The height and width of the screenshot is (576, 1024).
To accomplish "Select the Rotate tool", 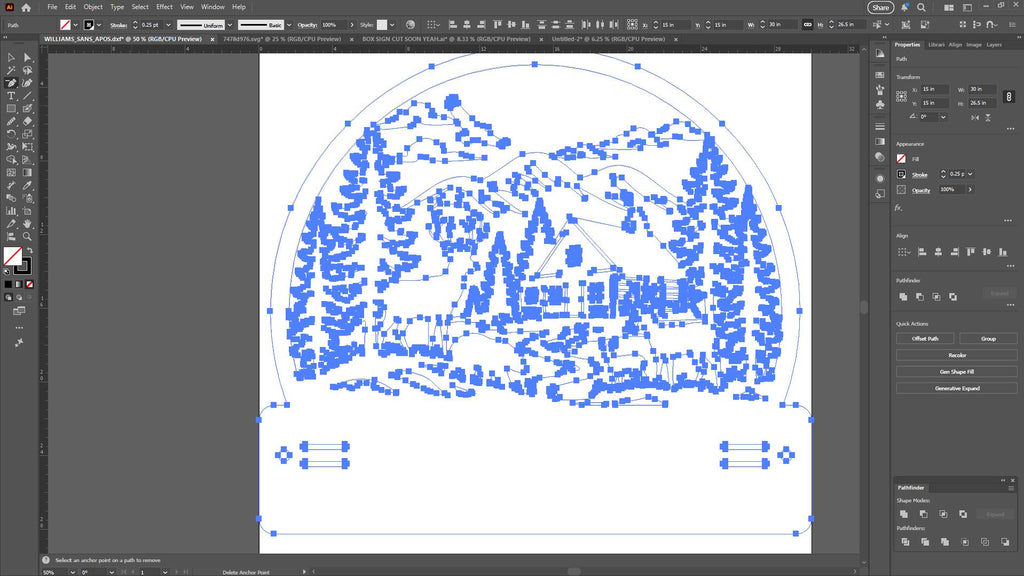I will [x=11, y=134].
